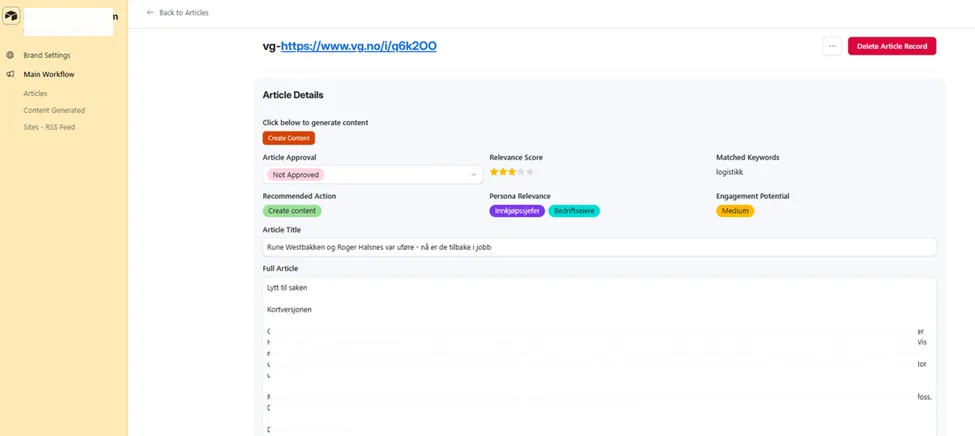The image size is (975, 436).
Task: Click the Matched Keywords label
Action: (747, 157)
